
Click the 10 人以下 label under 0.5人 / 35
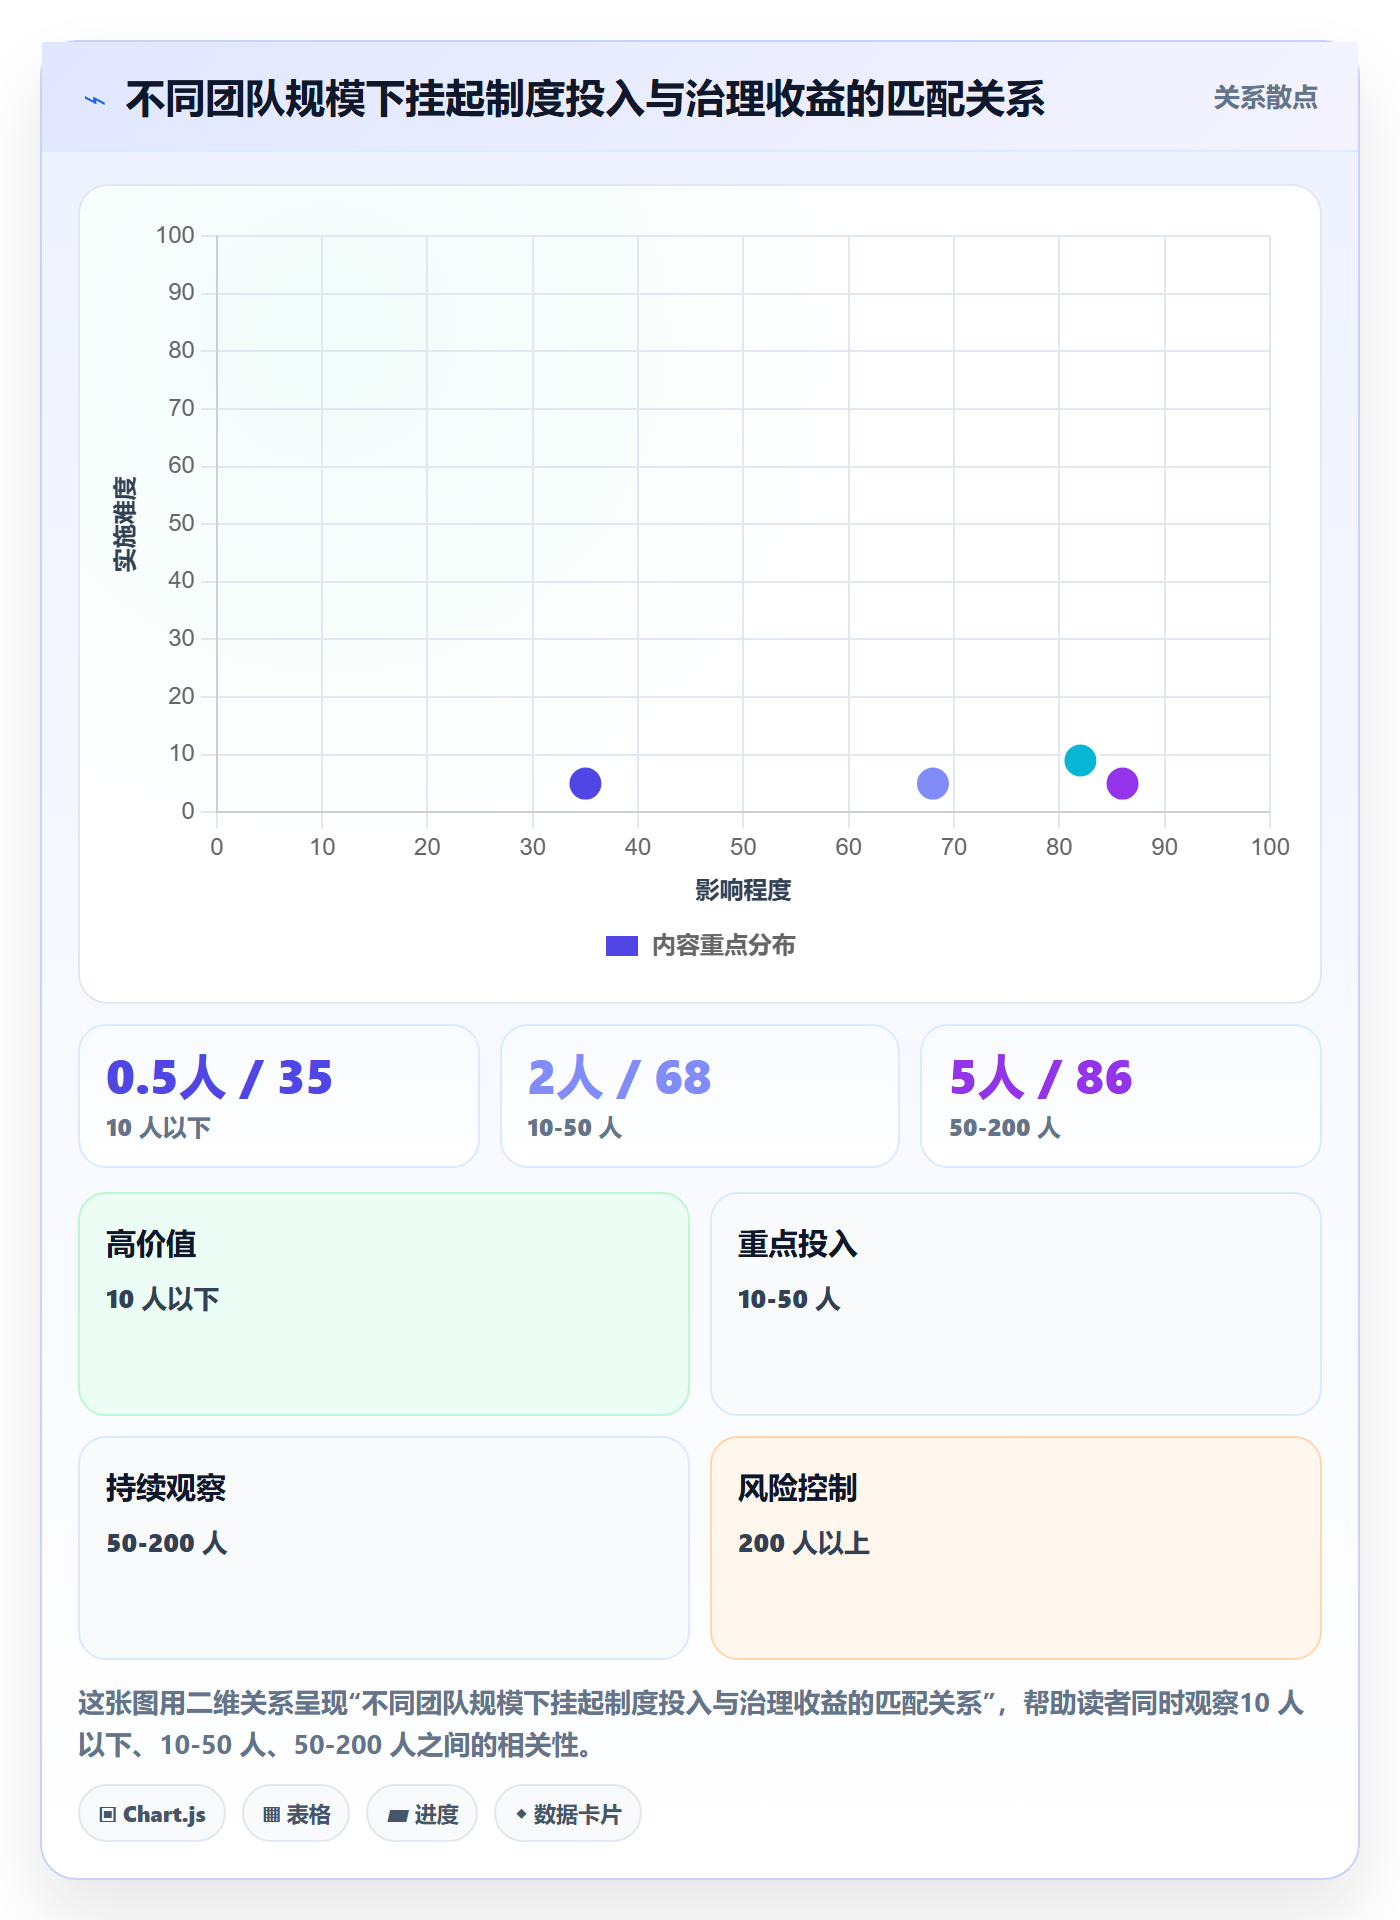(158, 1128)
